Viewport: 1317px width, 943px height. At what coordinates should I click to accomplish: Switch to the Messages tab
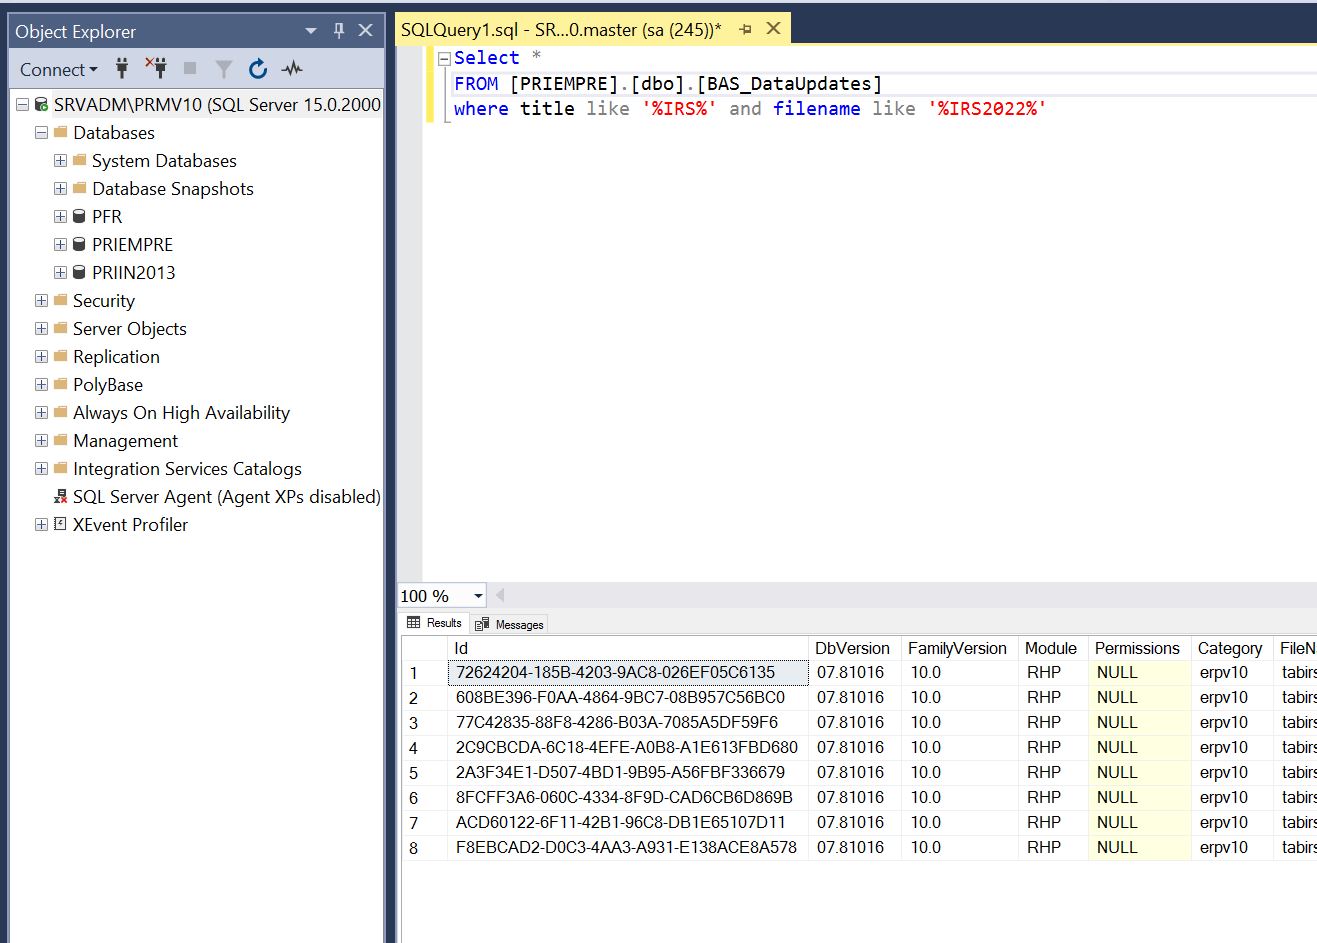(510, 624)
